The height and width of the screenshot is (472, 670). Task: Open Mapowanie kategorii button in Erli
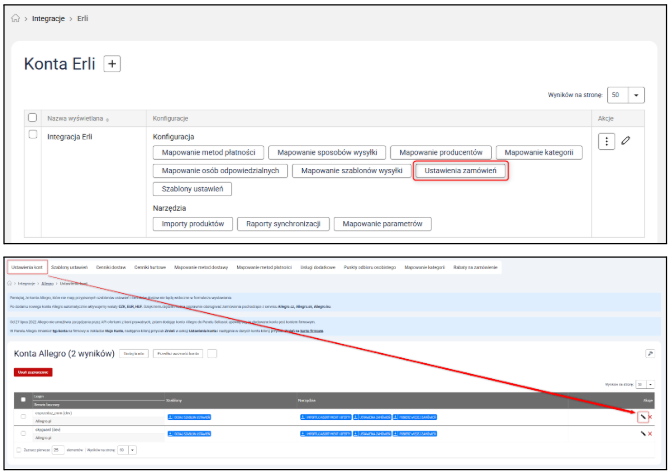coord(539,152)
